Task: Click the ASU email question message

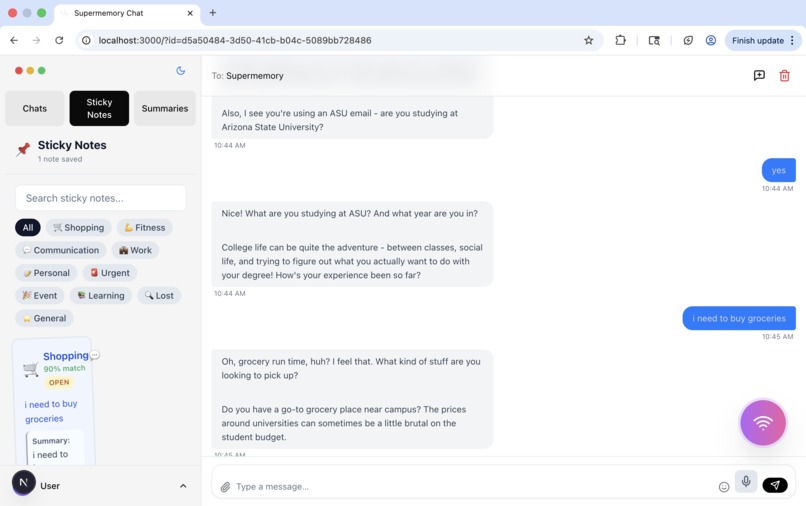Action: tap(352, 118)
